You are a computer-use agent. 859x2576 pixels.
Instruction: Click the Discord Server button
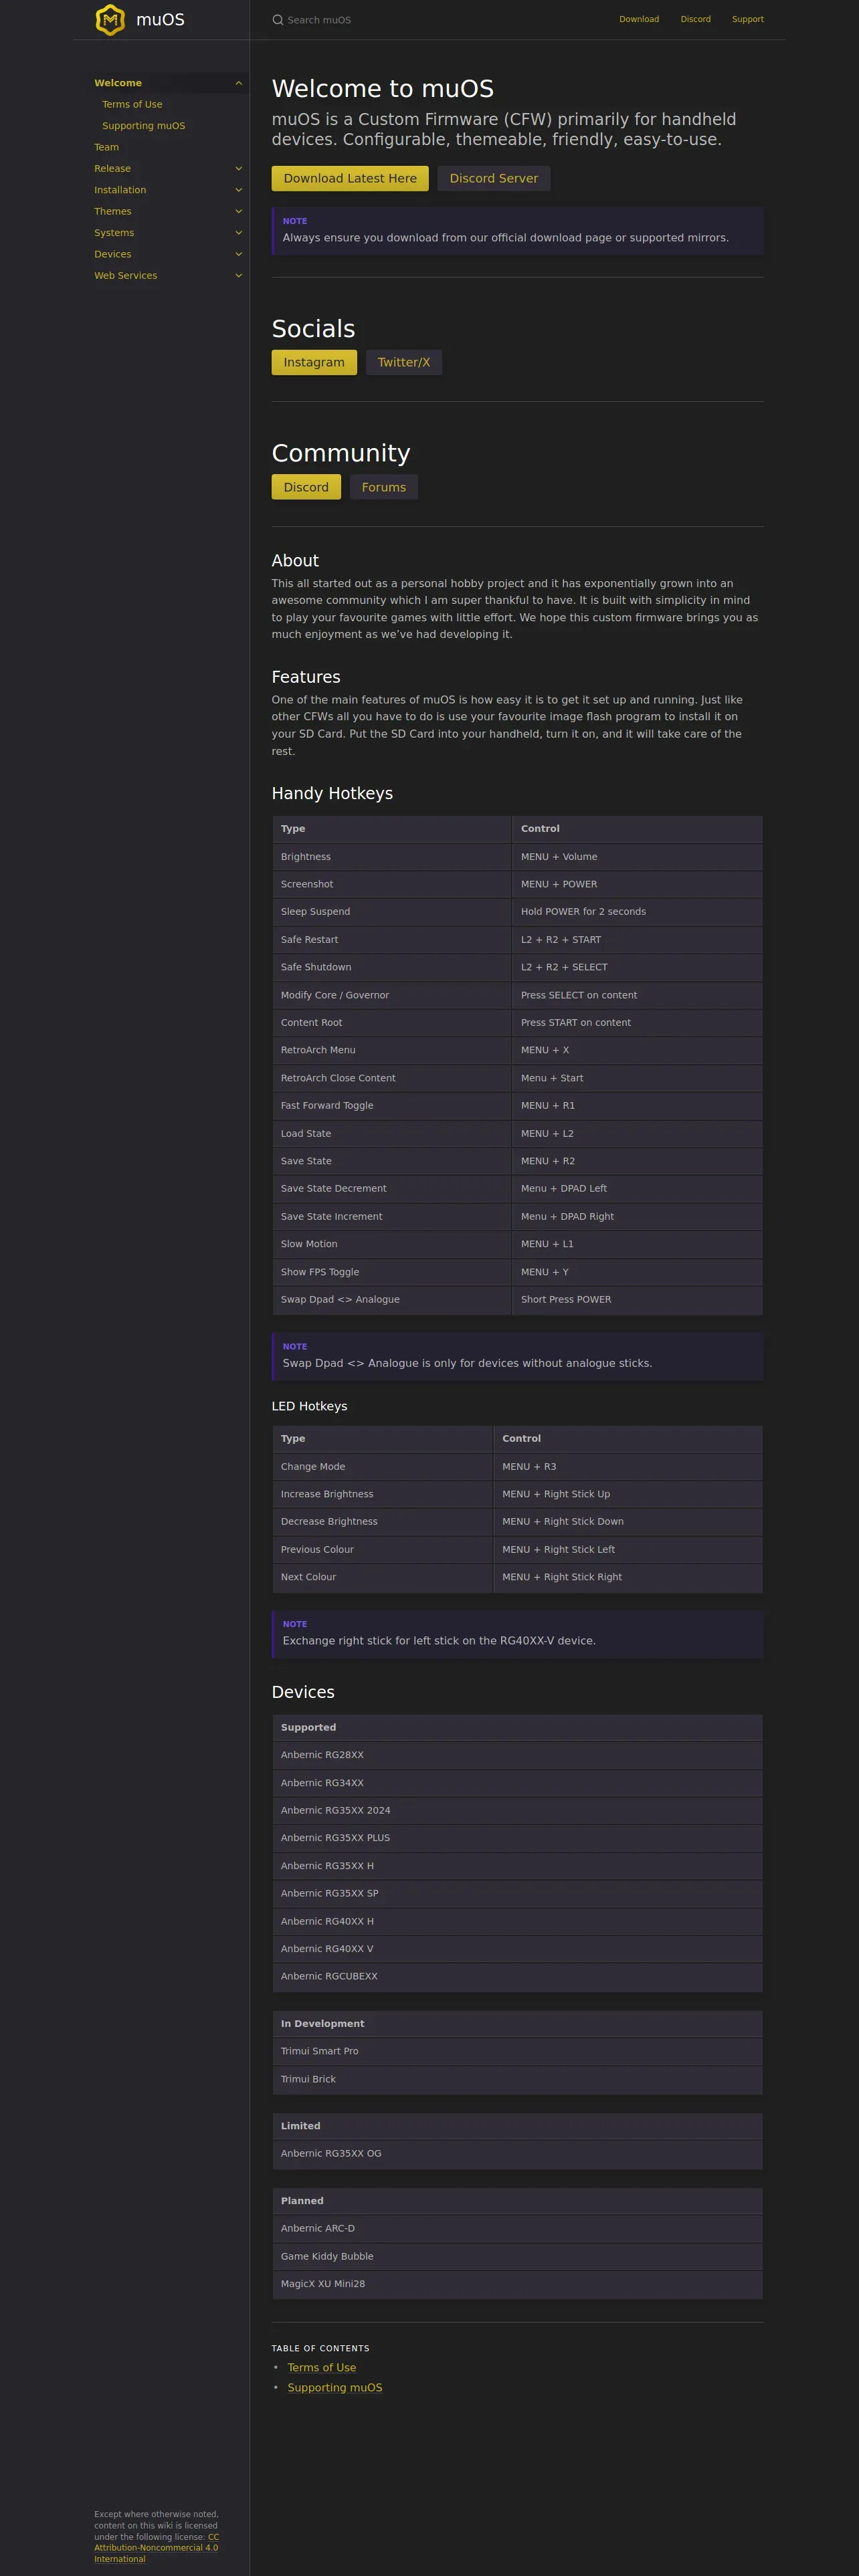pyautogui.click(x=493, y=179)
